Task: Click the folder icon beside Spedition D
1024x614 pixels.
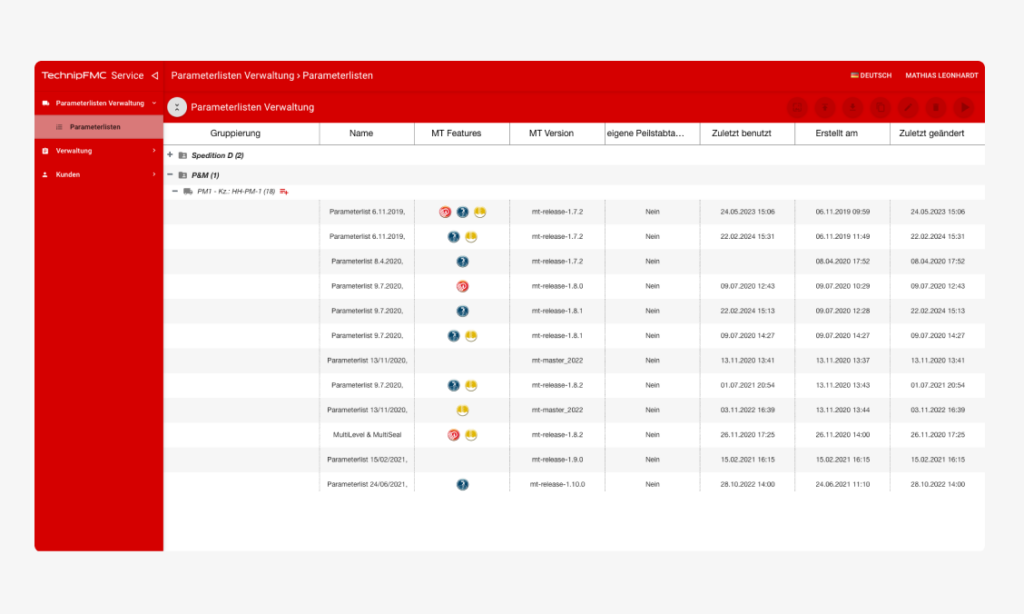Action: (183, 155)
